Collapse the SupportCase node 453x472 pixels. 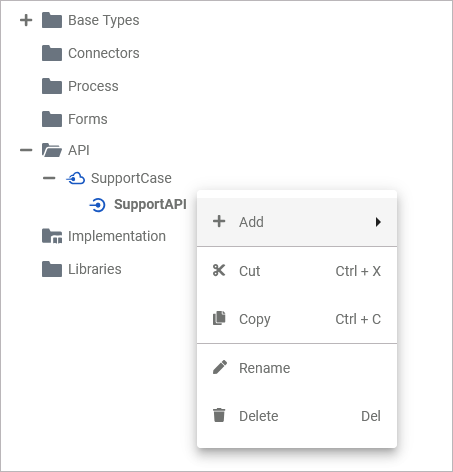[x=49, y=178]
